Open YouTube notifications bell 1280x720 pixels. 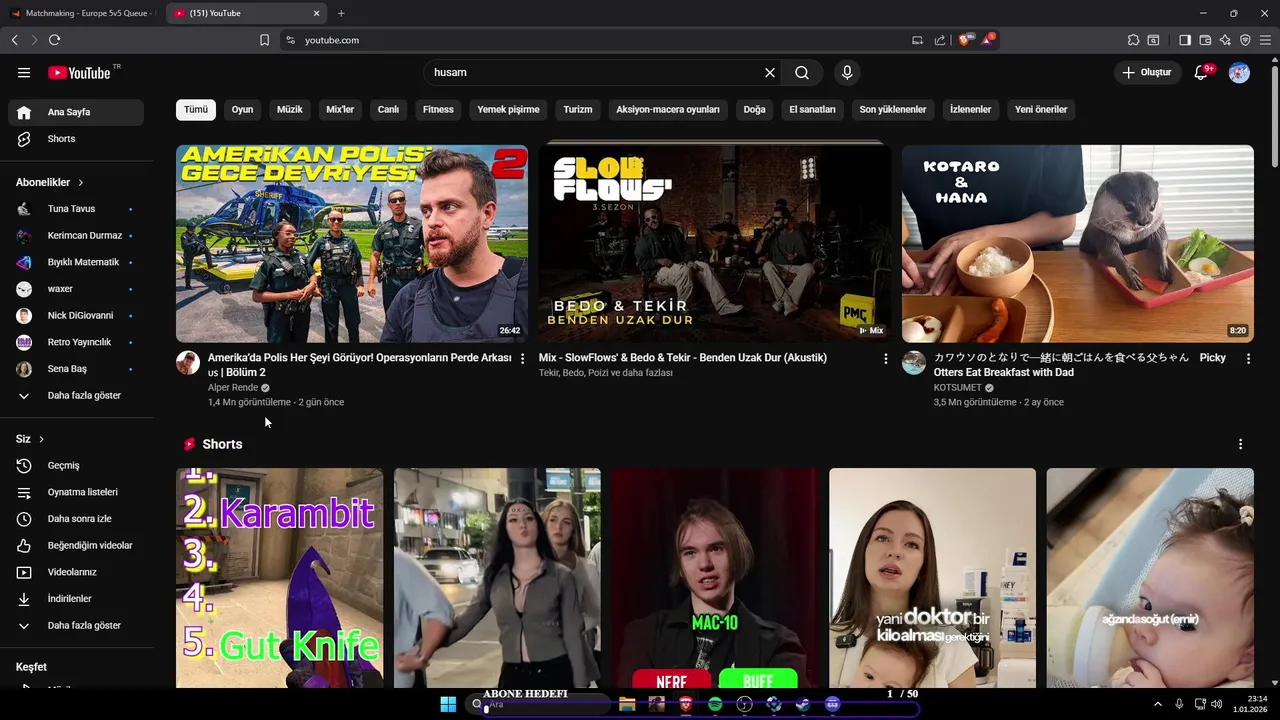click(1202, 73)
